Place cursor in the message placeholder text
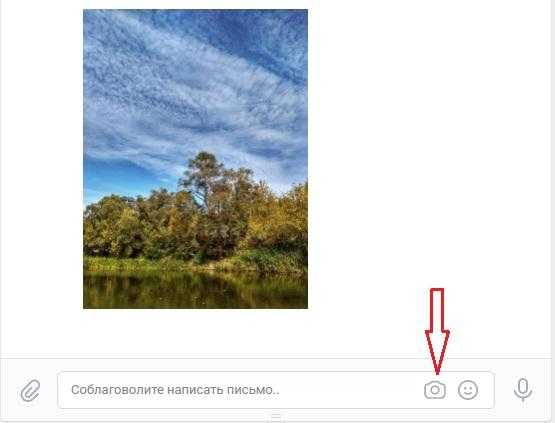Image resolution: width=555 pixels, height=423 pixels. pos(175,390)
